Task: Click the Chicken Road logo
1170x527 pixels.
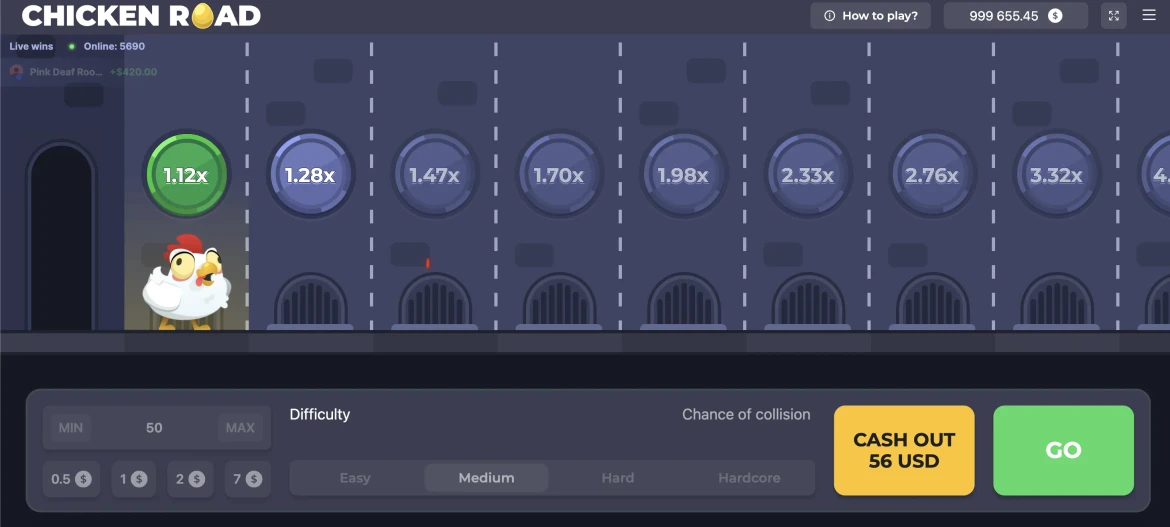Action: tap(141, 15)
